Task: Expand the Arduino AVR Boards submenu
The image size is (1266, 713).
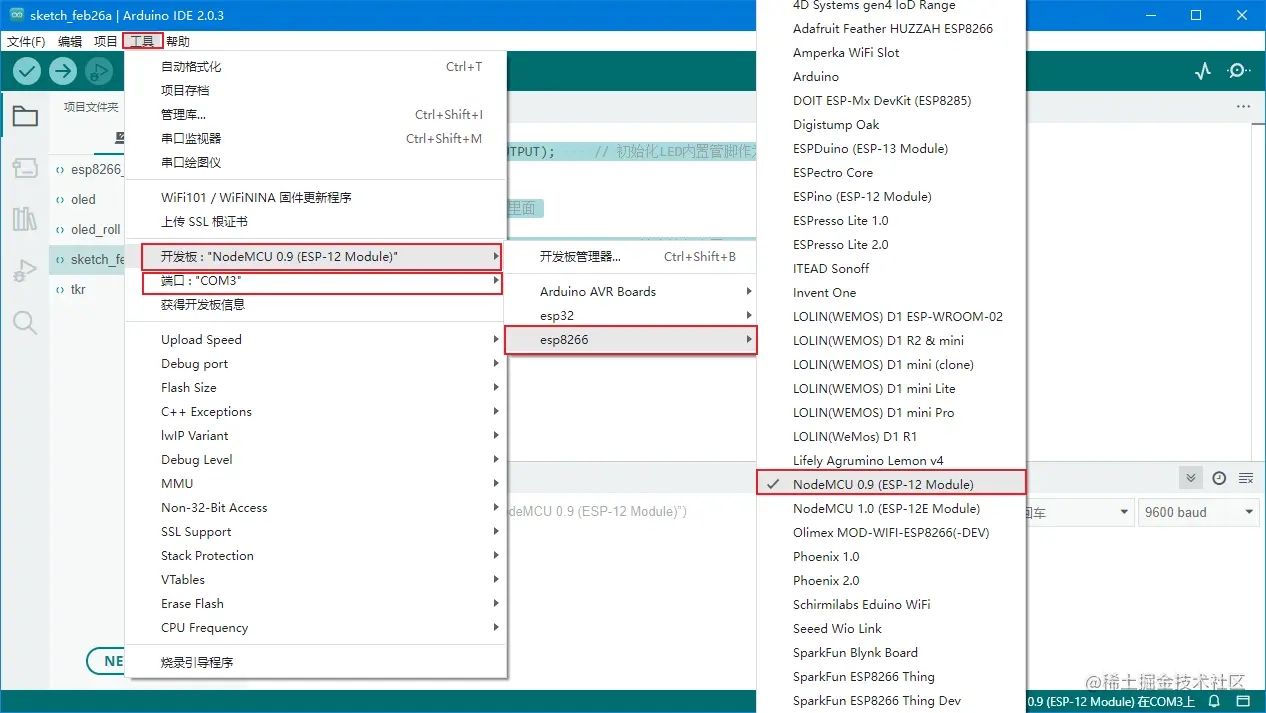Action: tap(631, 292)
